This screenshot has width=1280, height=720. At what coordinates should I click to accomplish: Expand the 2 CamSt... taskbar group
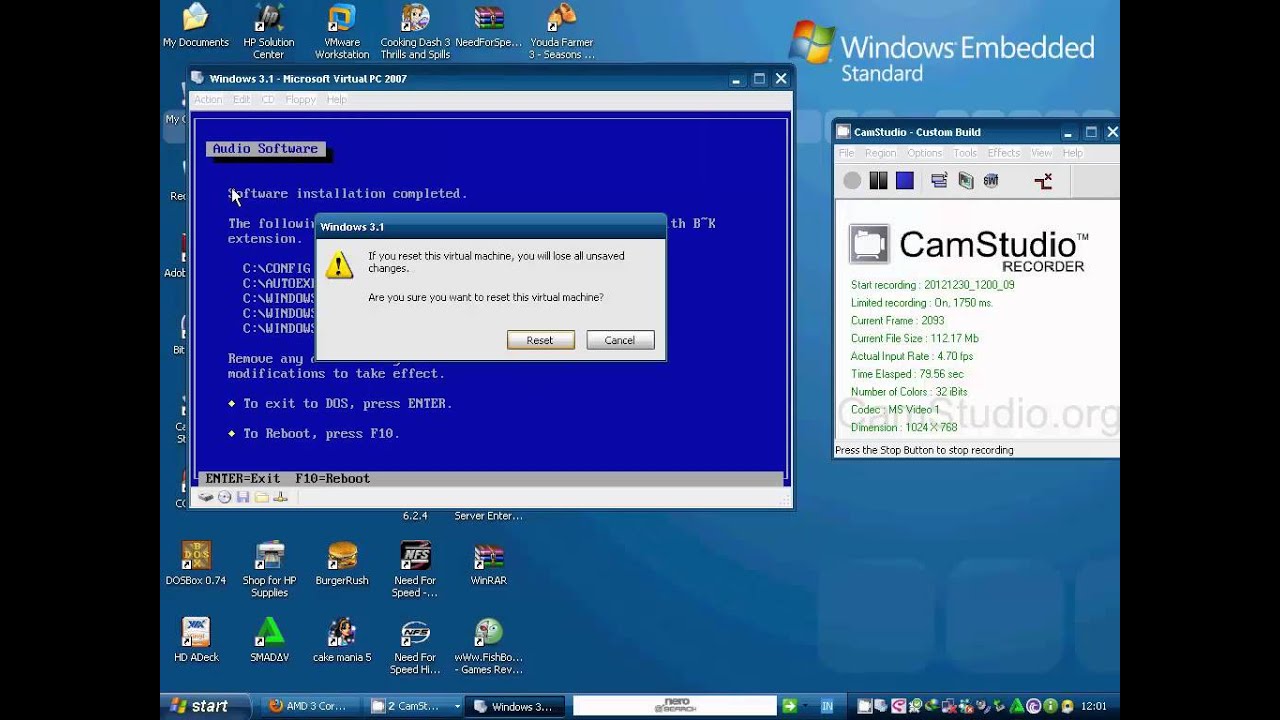(457, 706)
